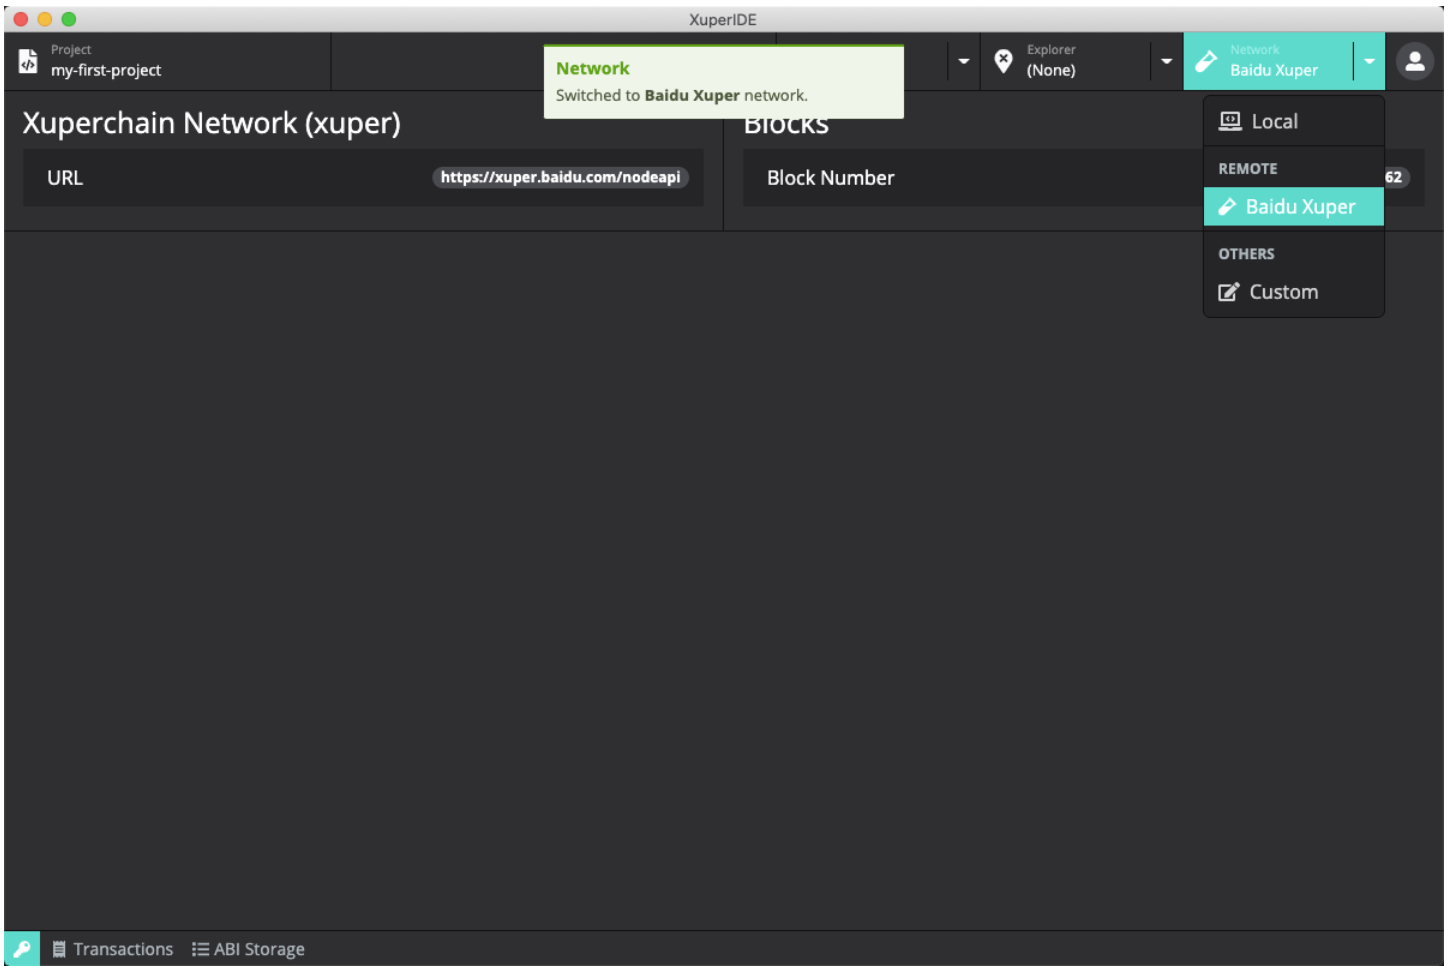Open the my-first-project project selector

[167, 61]
